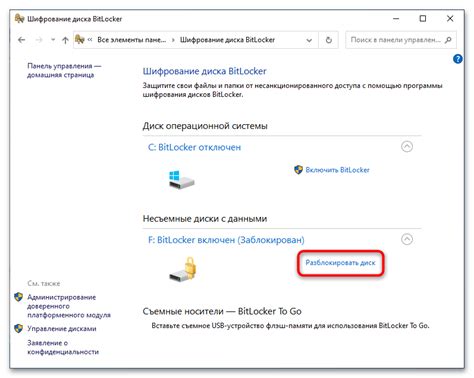Click the Windows system drive C: icon
This screenshot has height=378, width=474.
coord(181,180)
